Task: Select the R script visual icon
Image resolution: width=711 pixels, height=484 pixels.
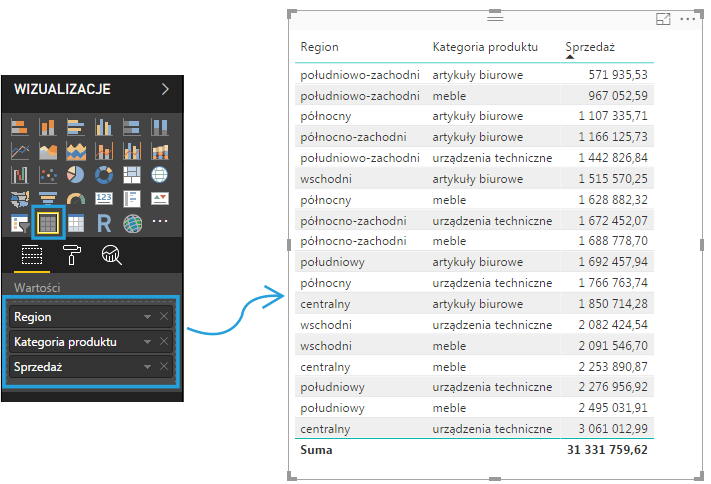Action: (104, 223)
